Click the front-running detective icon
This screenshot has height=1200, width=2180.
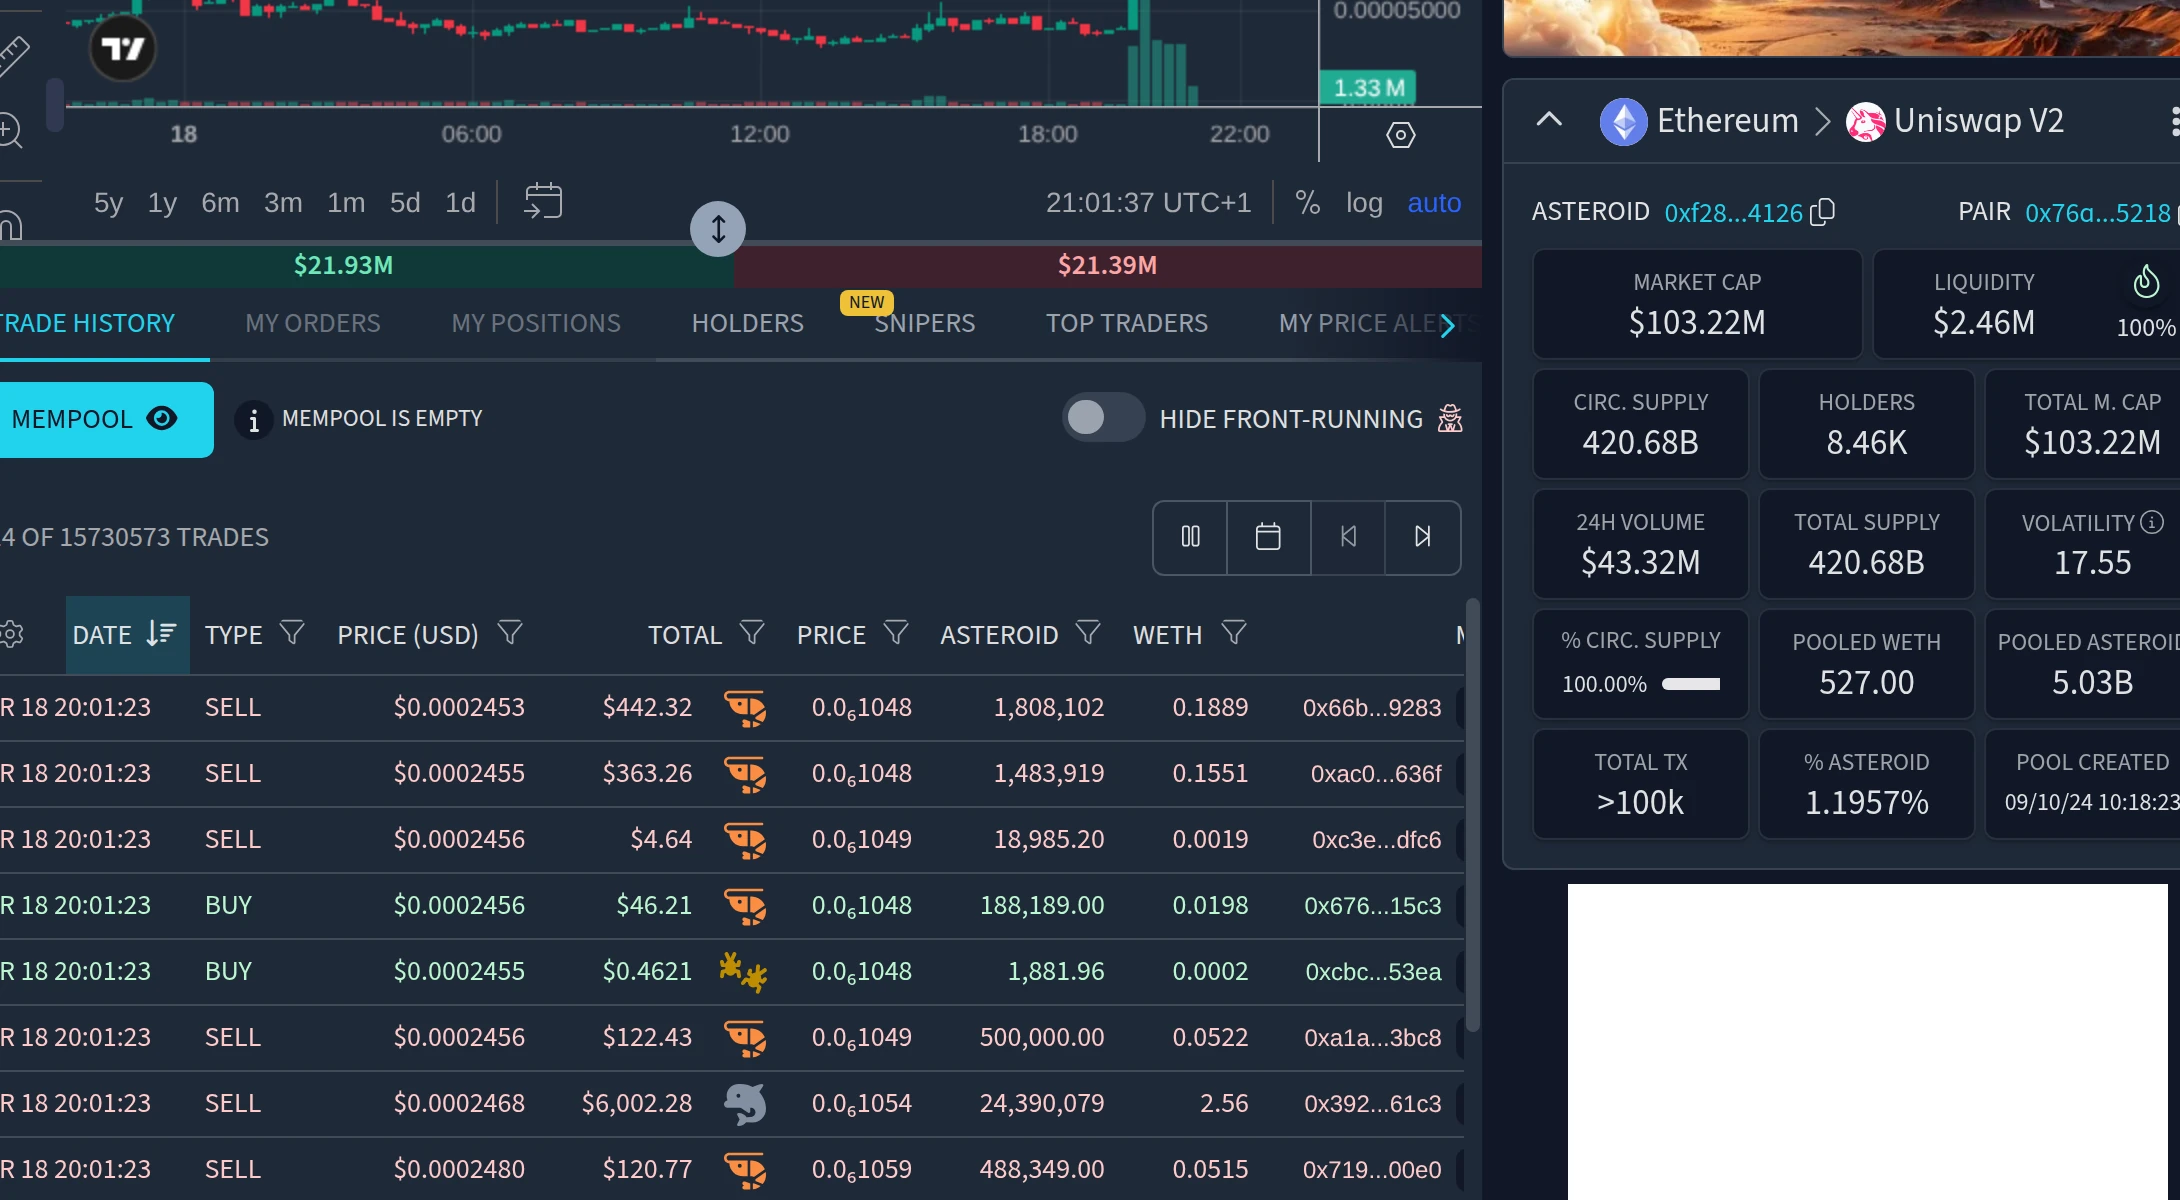pos(1450,418)
